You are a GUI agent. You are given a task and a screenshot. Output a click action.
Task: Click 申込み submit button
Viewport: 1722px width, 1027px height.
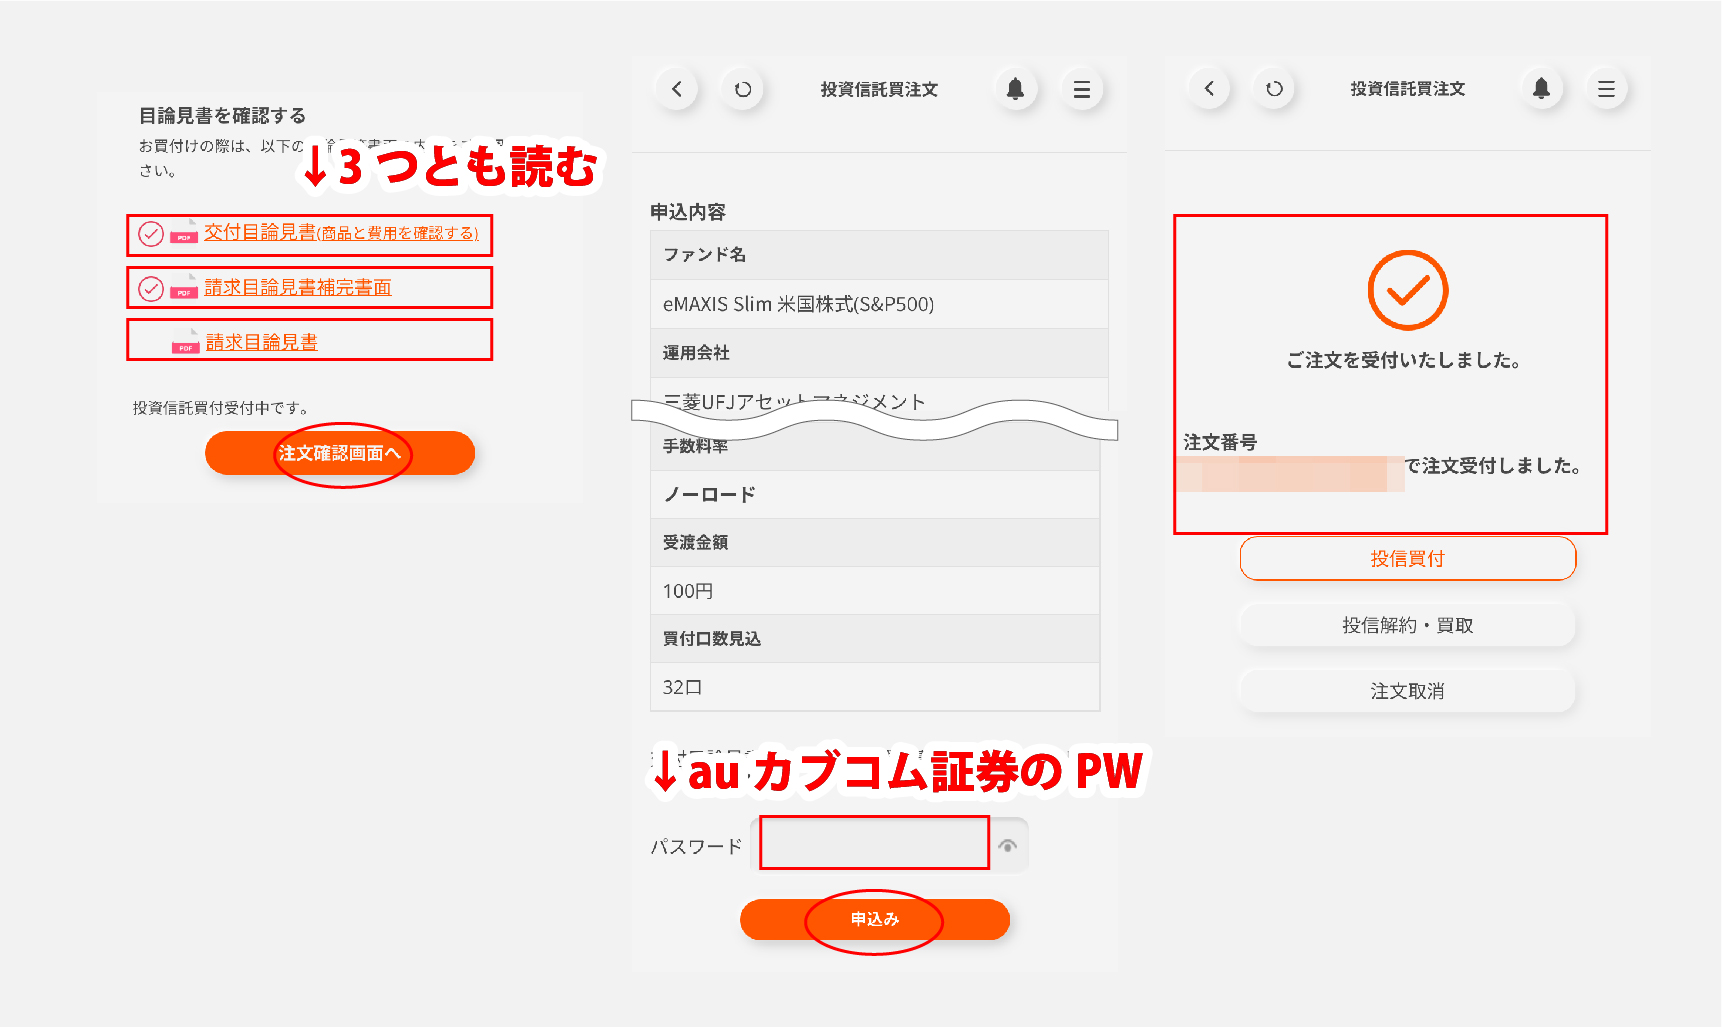[x=875, y=919]
